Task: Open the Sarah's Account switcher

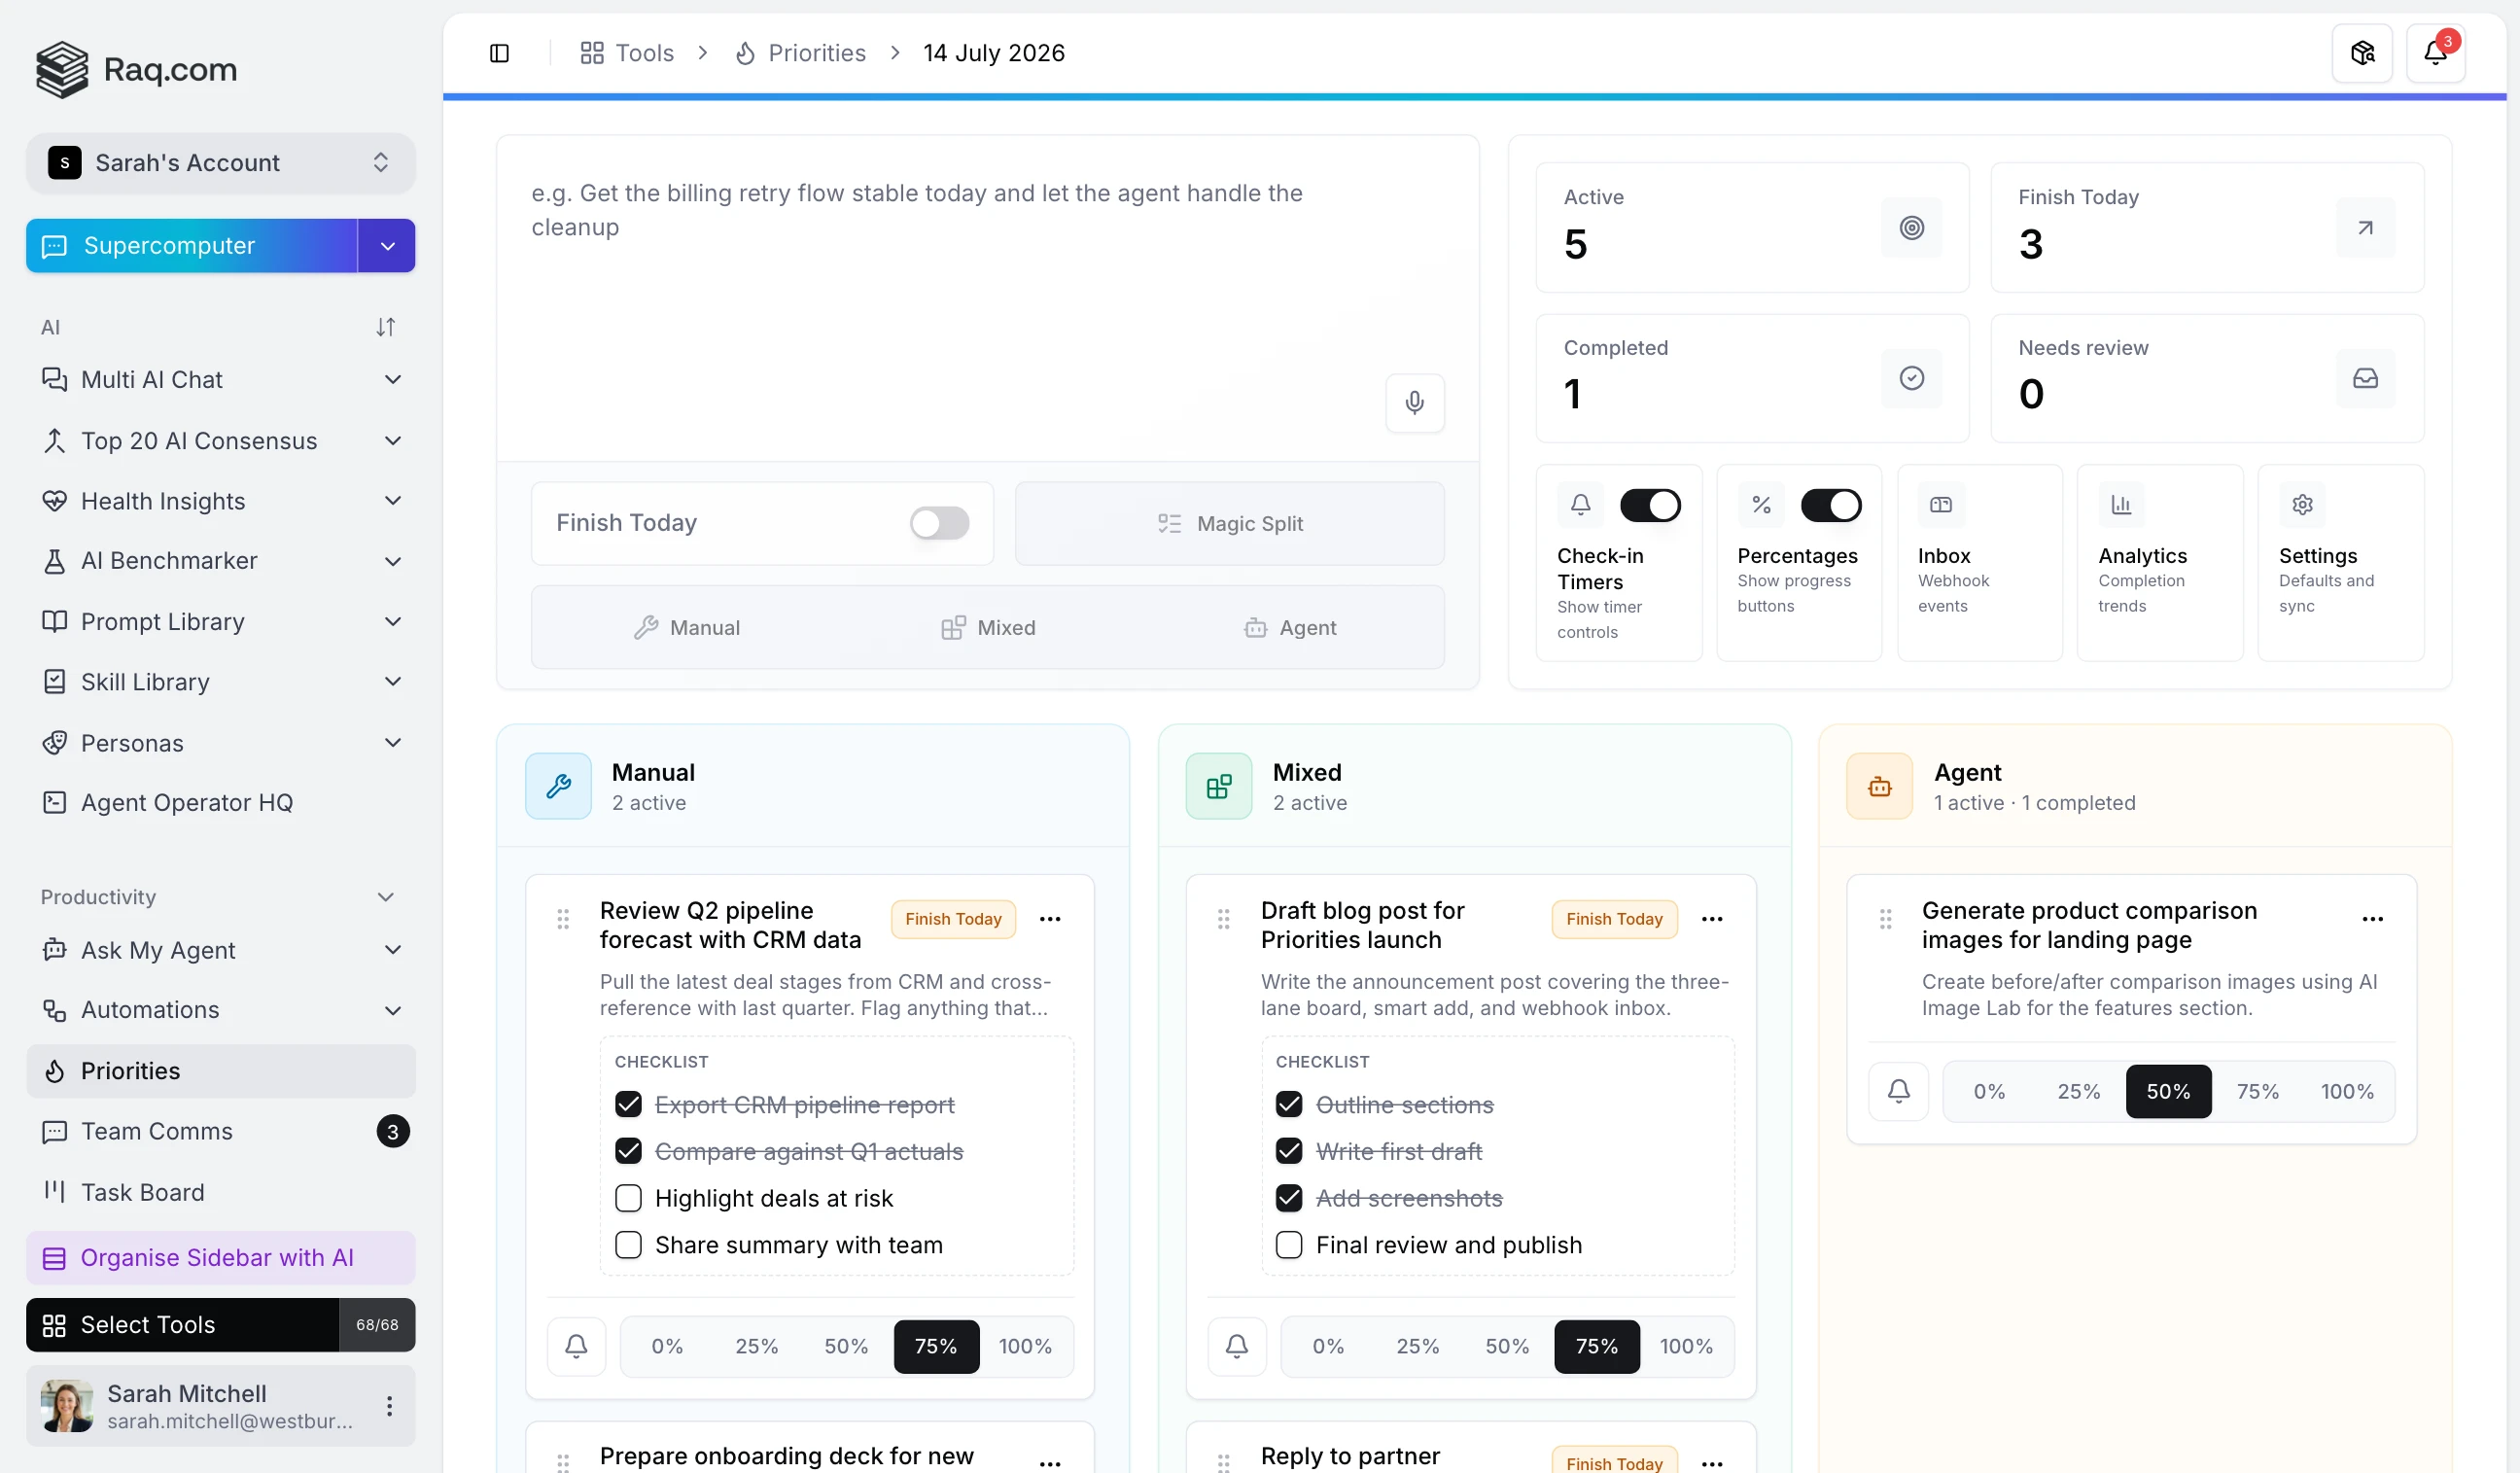Action: coord(220,163)
